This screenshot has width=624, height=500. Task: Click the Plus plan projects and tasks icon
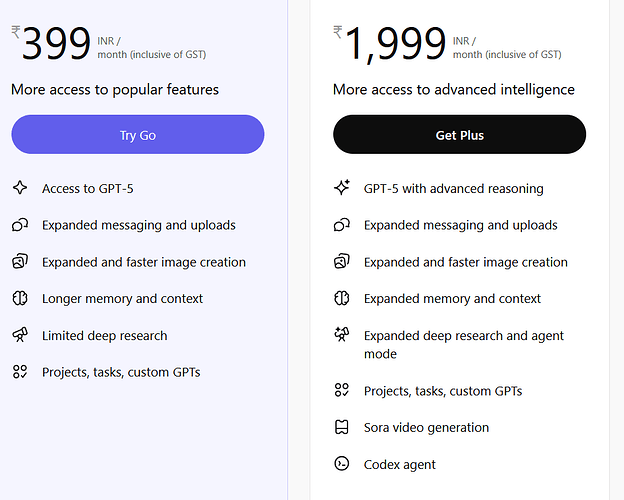[342, 390]
